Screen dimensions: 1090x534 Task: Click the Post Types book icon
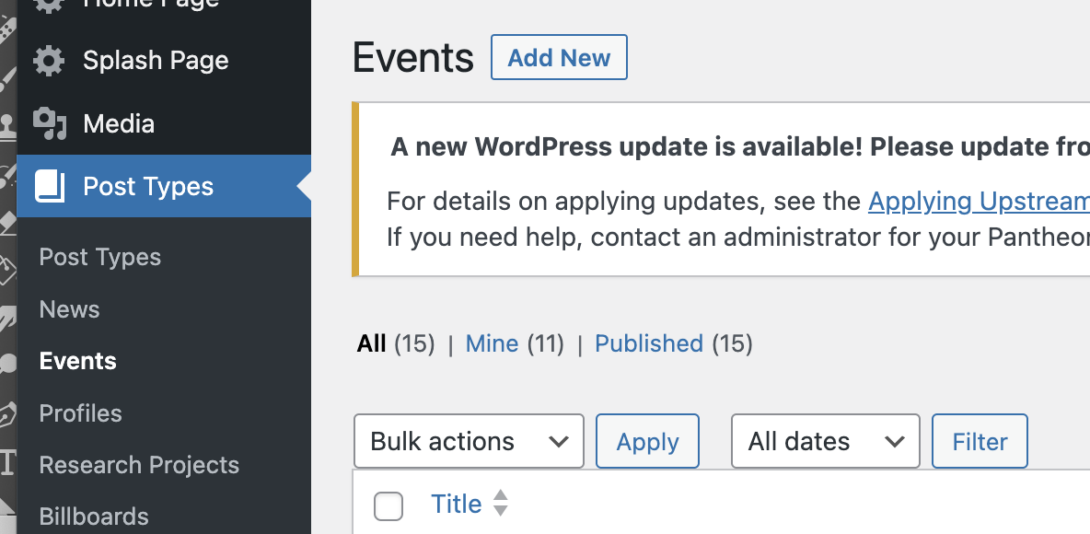[x=49, y=186]
